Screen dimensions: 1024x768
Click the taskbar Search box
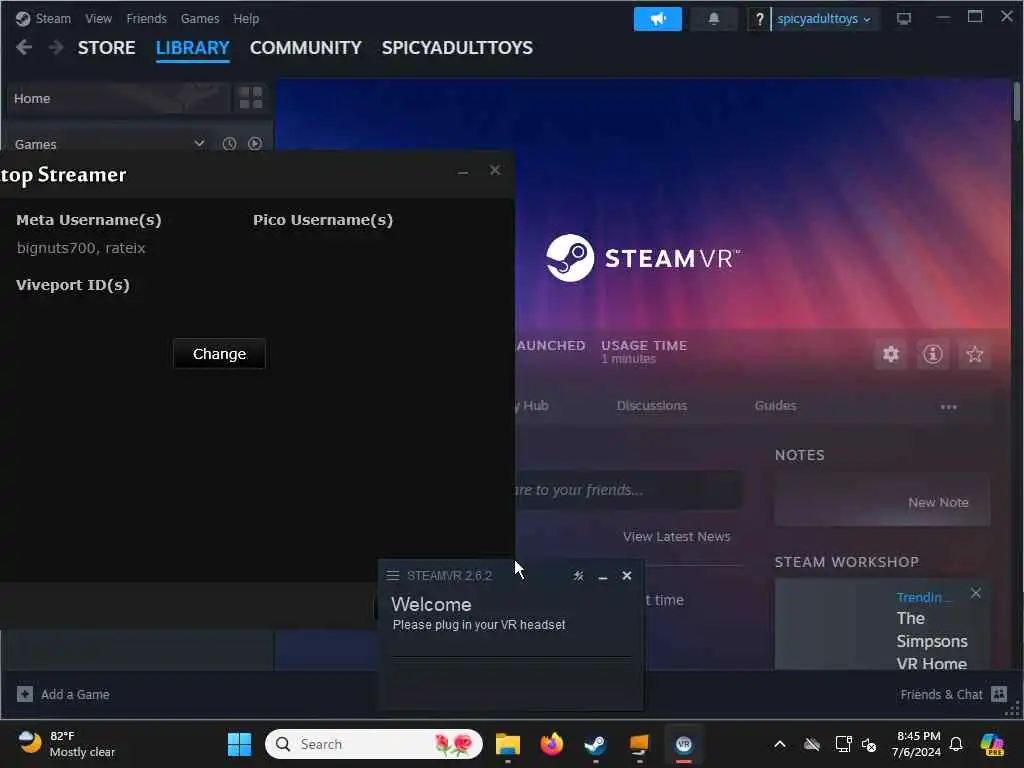click(x=374, y=744)
